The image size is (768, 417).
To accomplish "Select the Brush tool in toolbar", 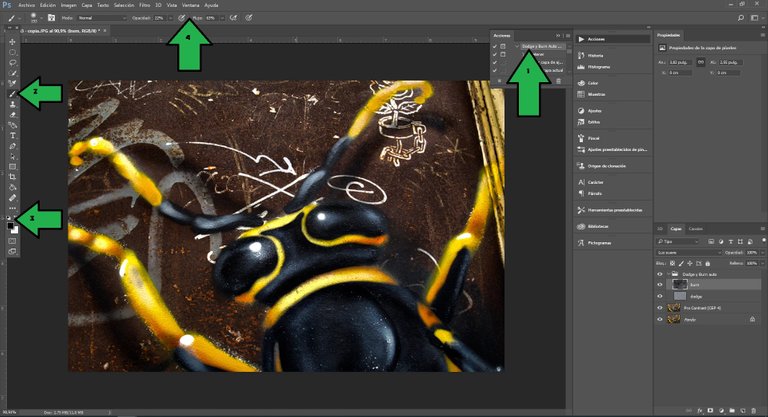I will click(x=12, y=94).
